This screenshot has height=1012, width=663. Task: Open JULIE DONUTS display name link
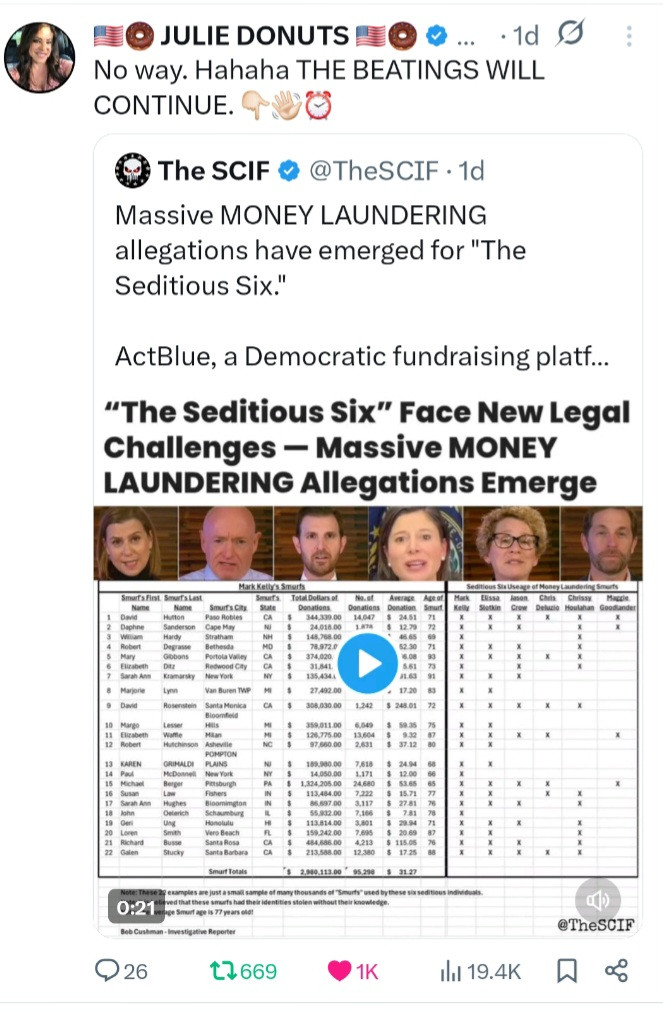click(254, 36)
